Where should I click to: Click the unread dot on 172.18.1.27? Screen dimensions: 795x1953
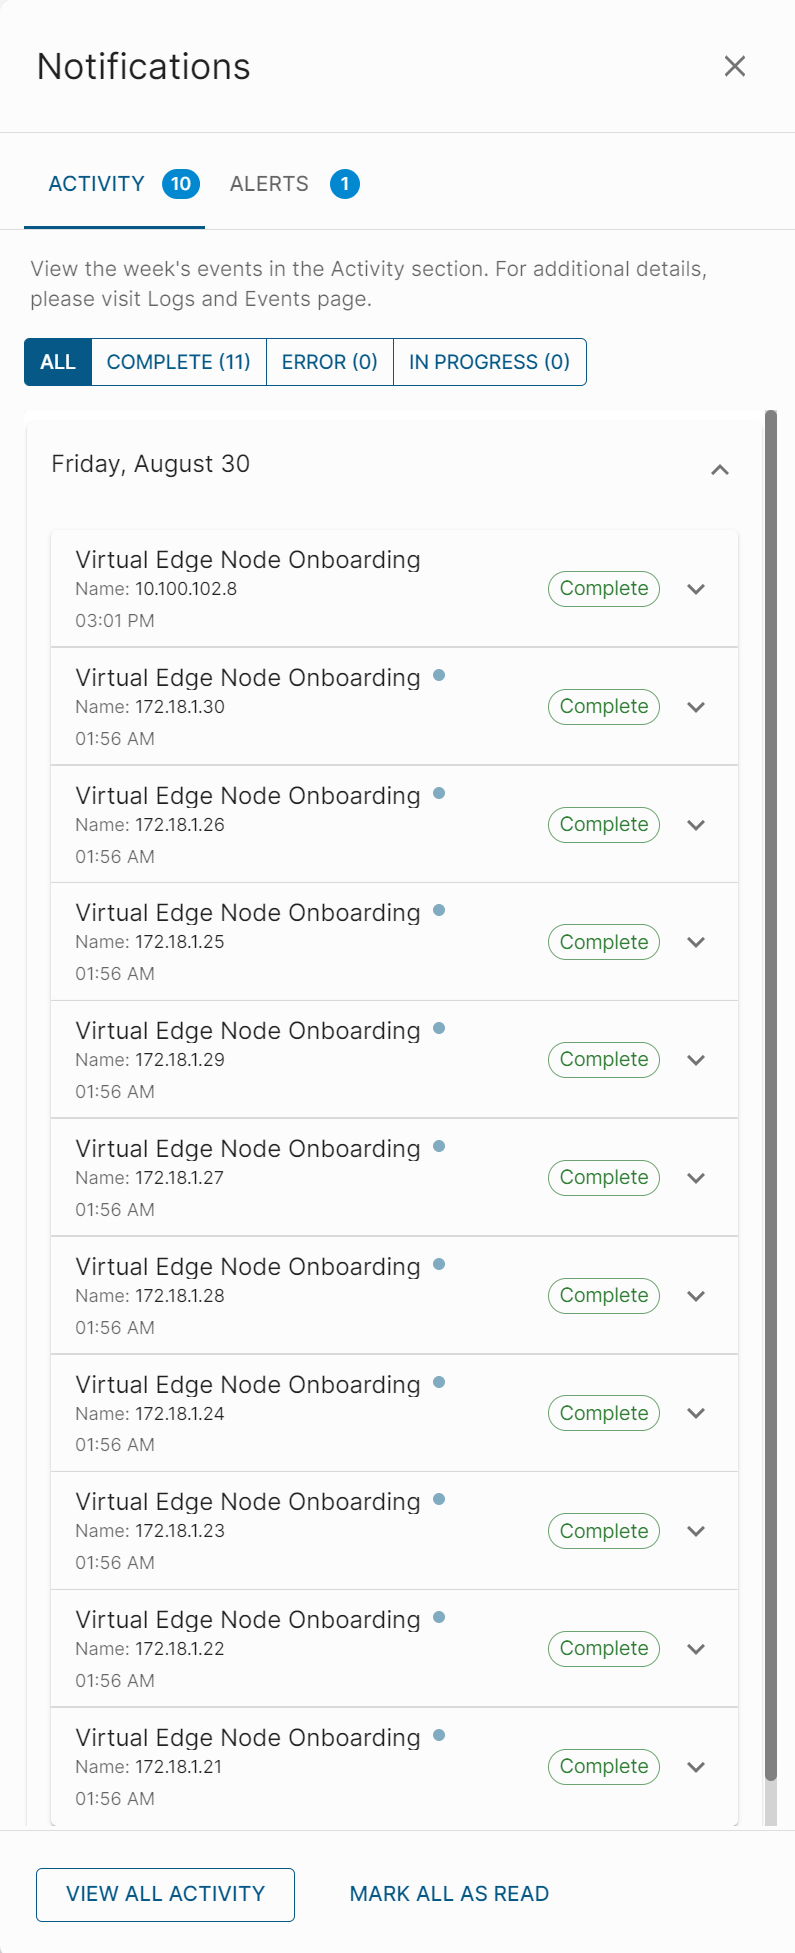439,1147
